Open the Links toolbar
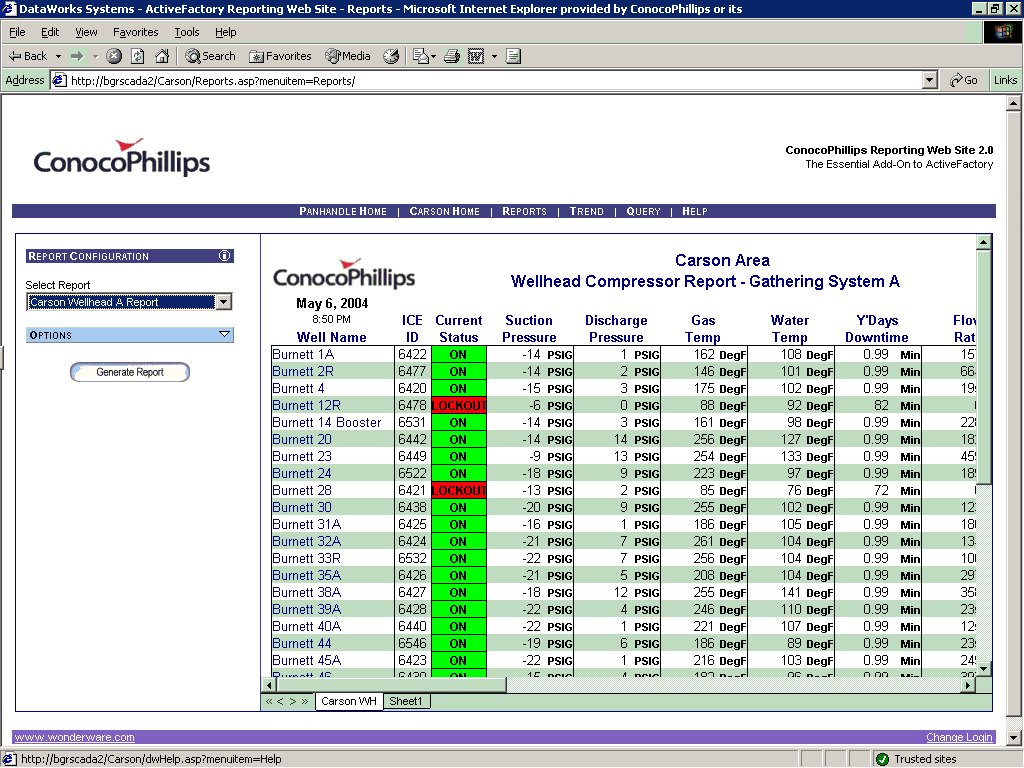This screenshot has width=1024, height=768. (1005, 80)
